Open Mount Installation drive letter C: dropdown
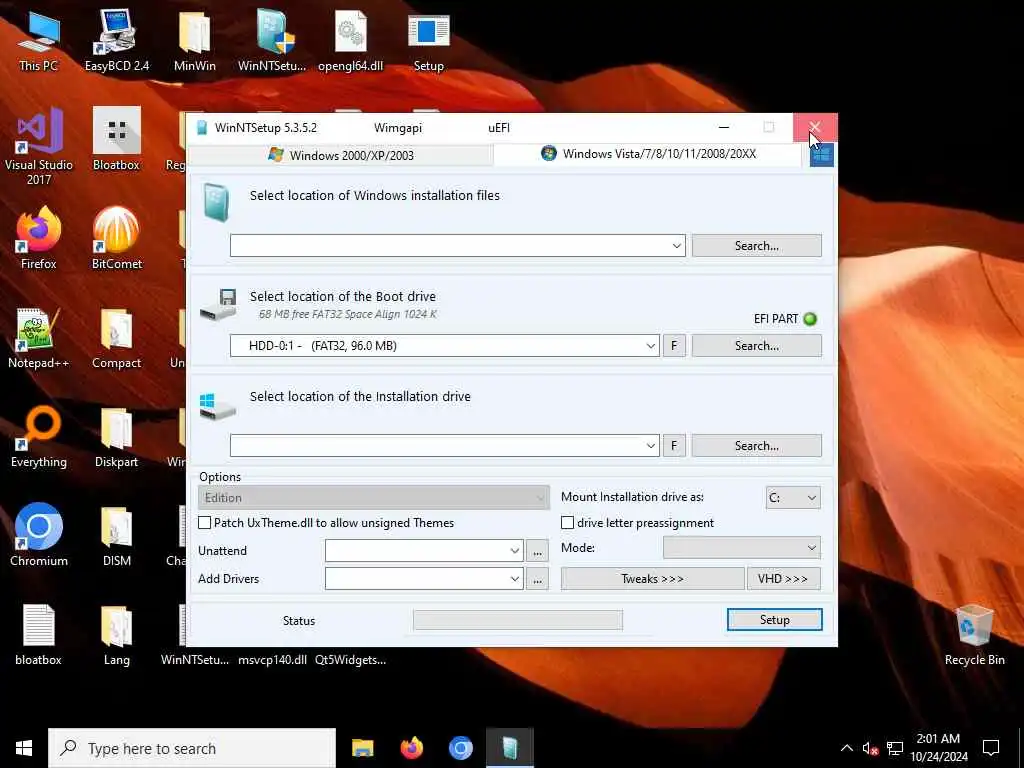Screen dimensions: 1024x768 pos(793,498)
